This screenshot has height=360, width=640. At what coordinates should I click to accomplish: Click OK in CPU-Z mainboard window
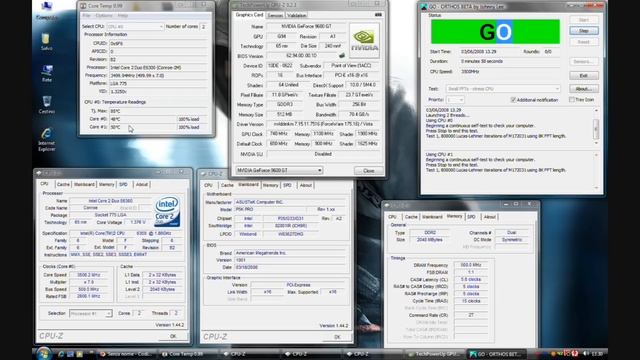pos(337,337)
